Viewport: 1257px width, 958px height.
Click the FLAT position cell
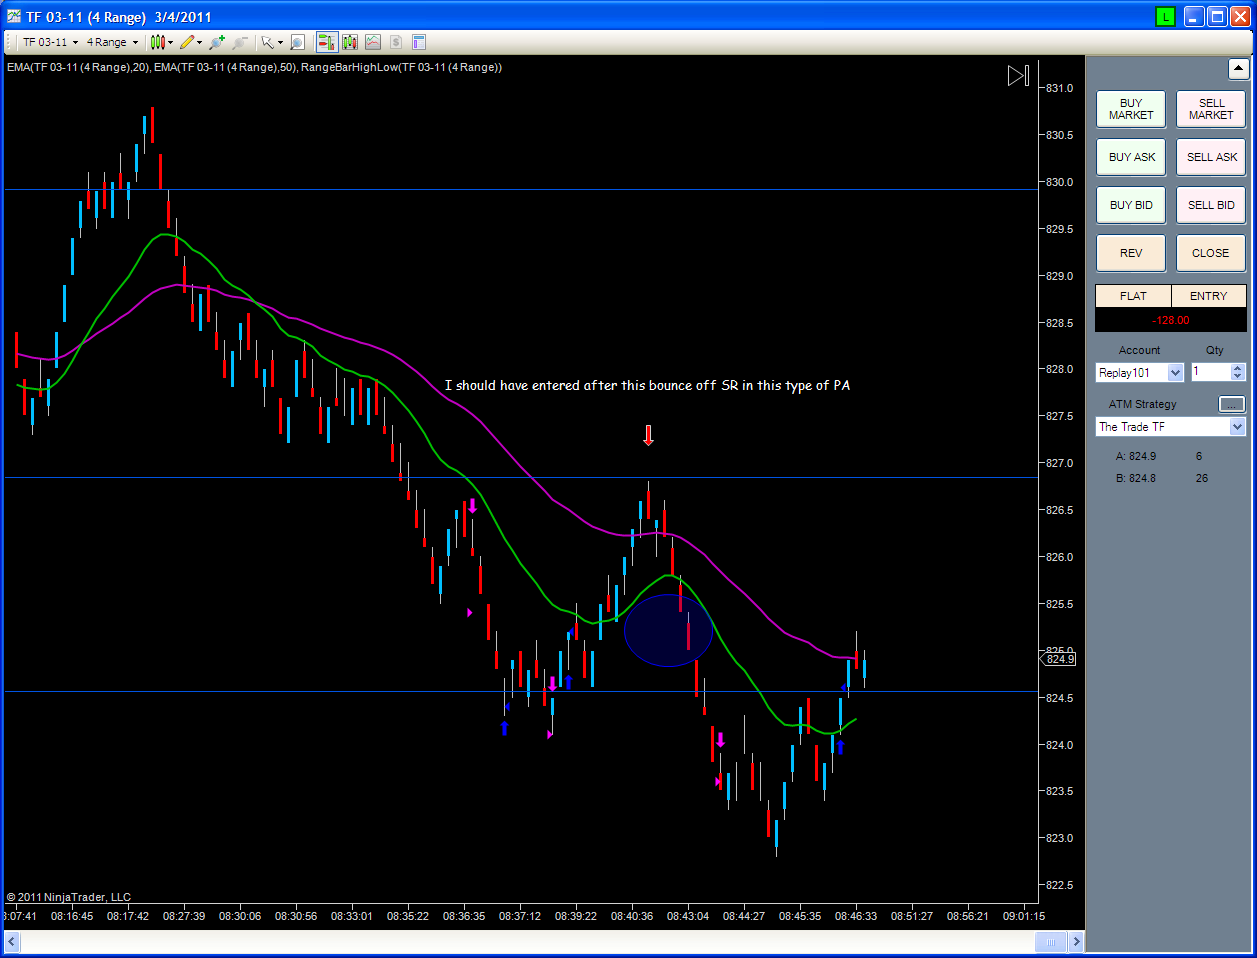[1133, 296]
